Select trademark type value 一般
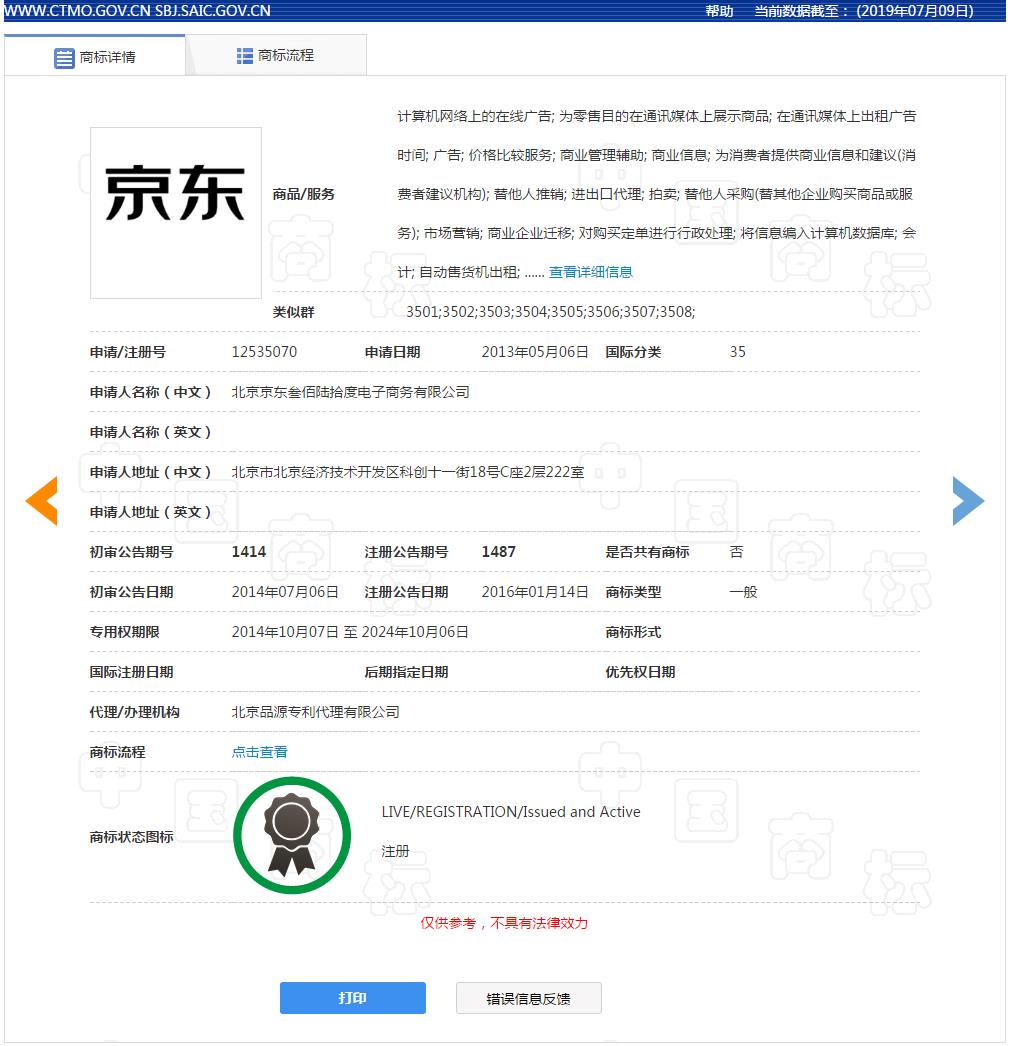This screenshot has height=1046, width=1010. pos(744,592)
